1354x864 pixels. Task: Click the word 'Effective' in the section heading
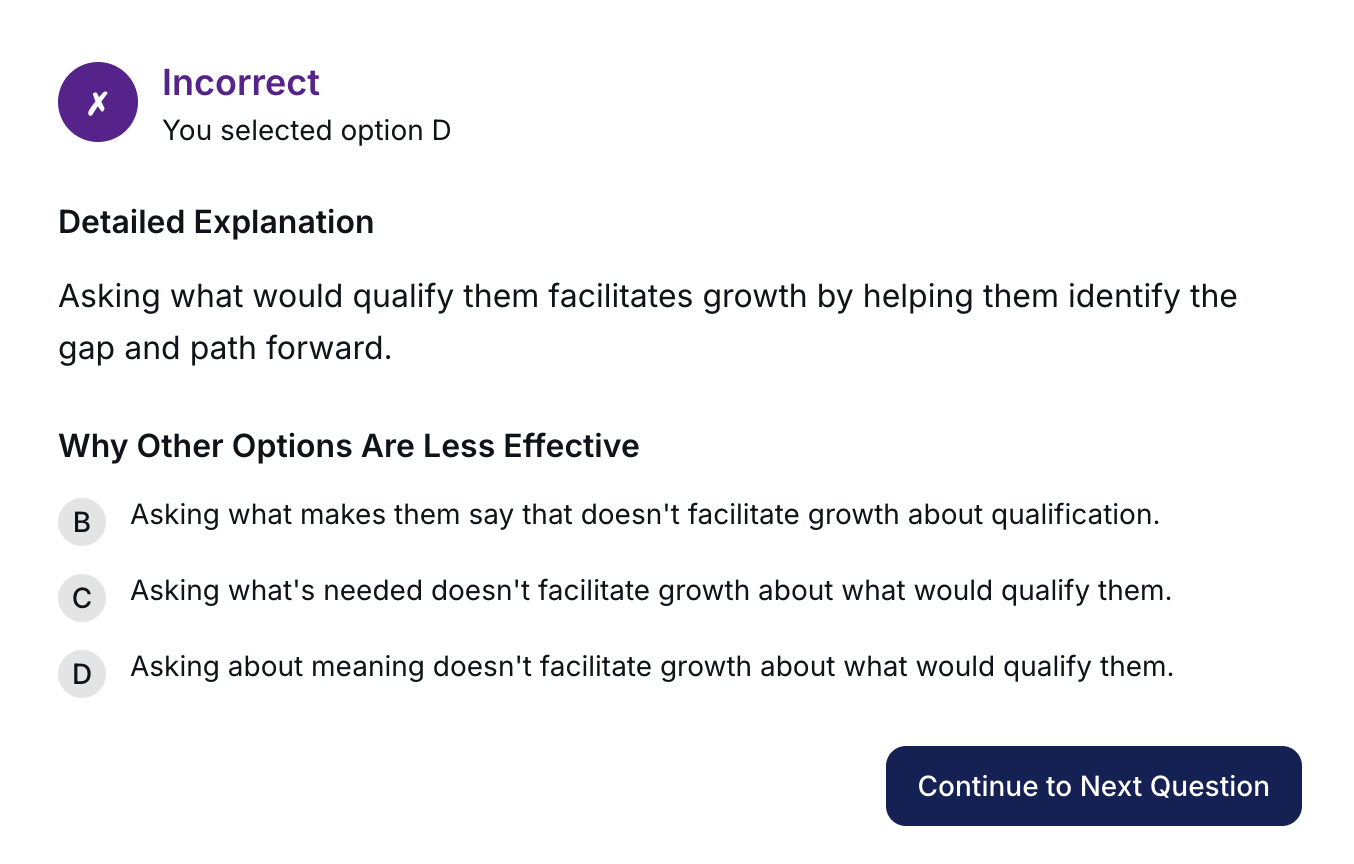(571, 445)
